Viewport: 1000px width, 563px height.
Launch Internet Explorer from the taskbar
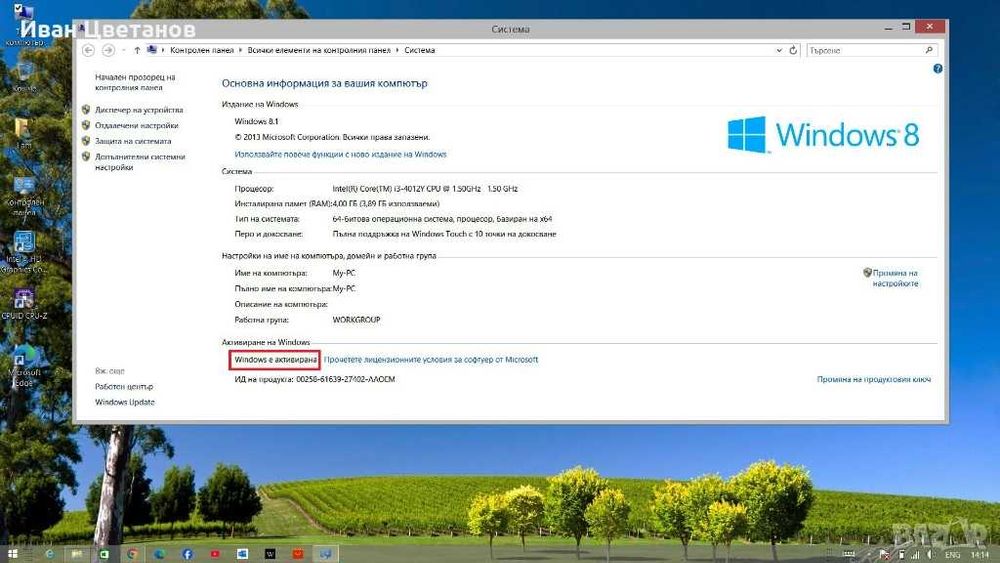tap(49, 554)
